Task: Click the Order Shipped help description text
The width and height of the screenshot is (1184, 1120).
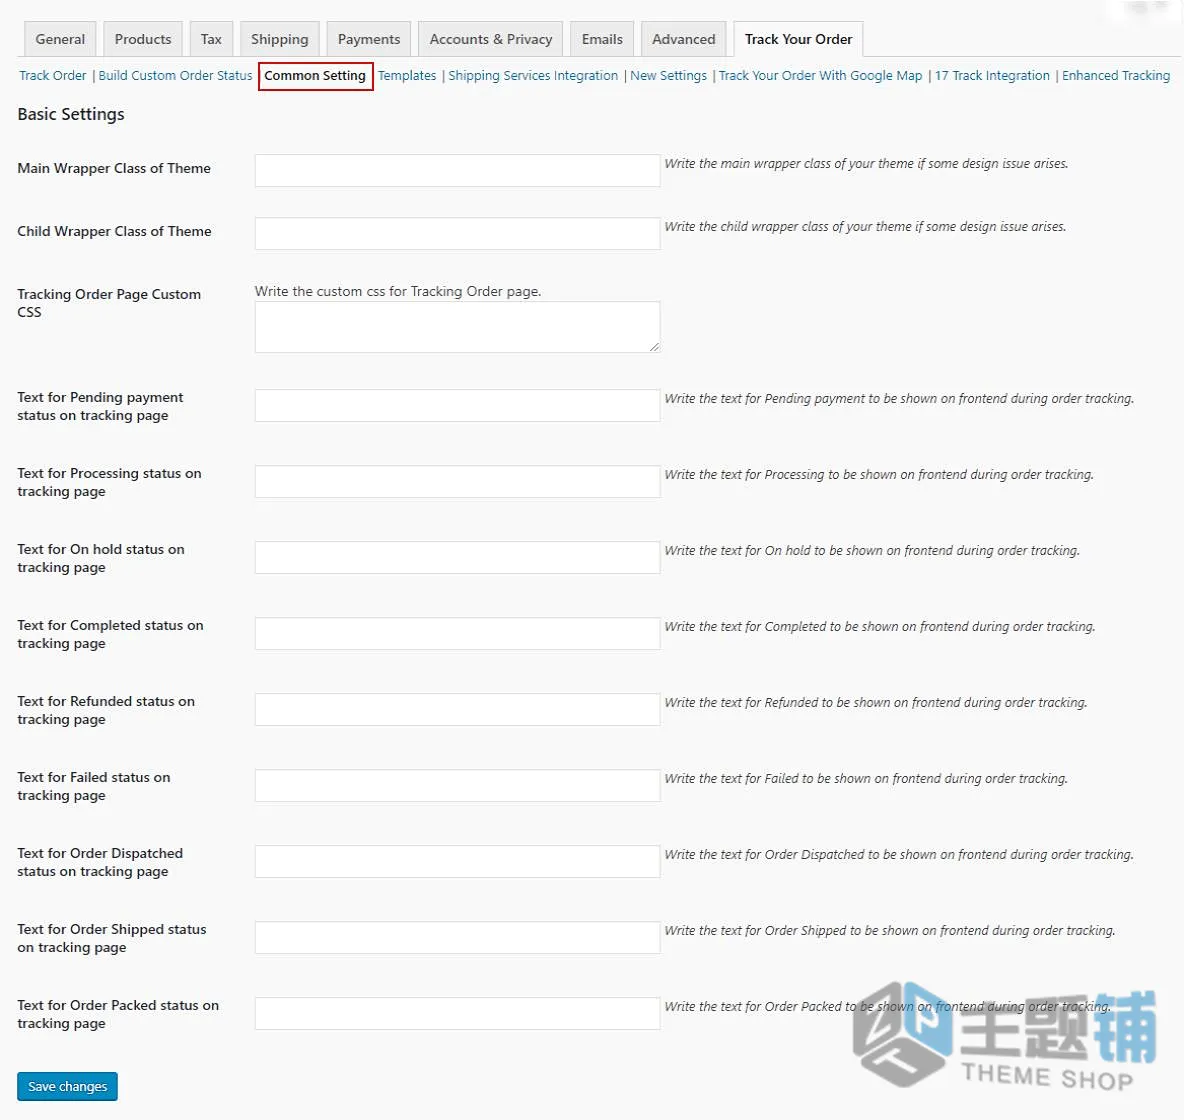Action: pyautogui.click(x=890, y=930)
